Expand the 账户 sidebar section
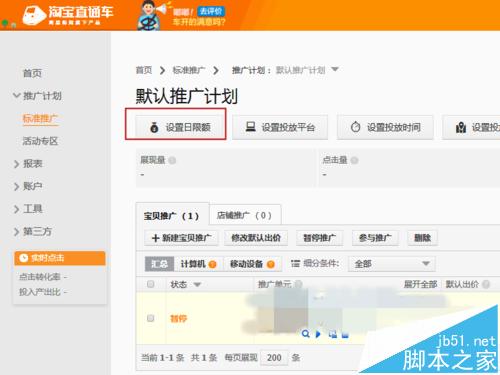Image resolution: width=500 pixels, height=375 pixels. coord(17,187)
